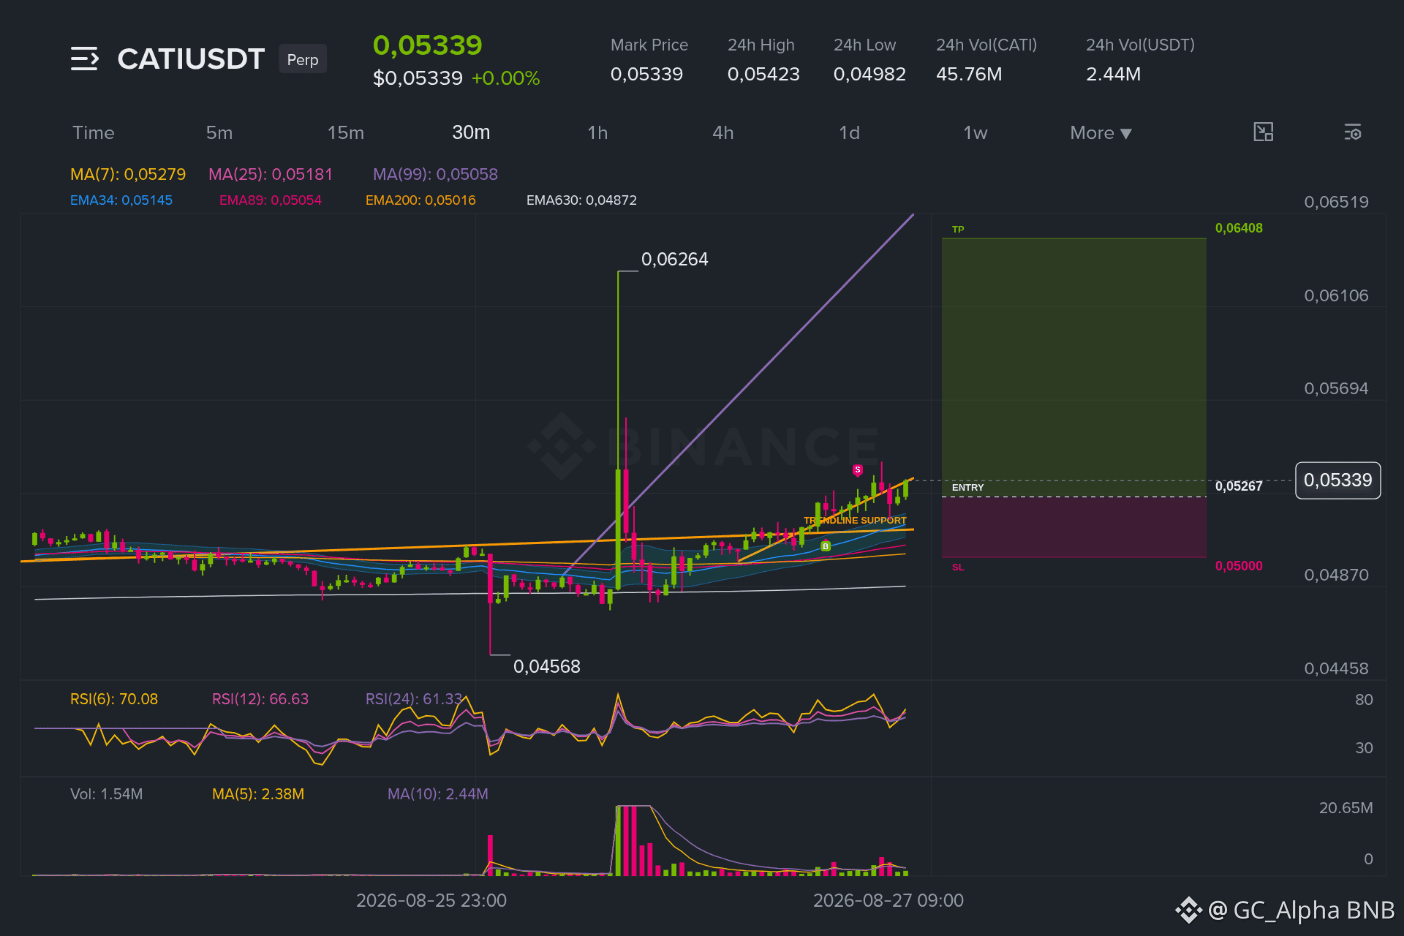Click the chart low label 0,04568
The height and width of the screenshot is (936, 1404).
pyautogui.click(x=547, y=666)
